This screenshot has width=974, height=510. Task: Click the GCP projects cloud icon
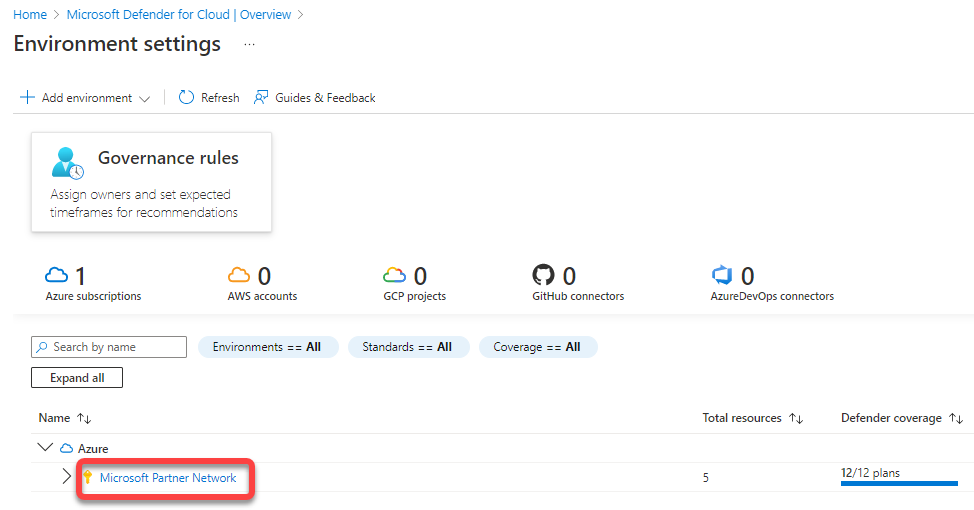[394, 275]
